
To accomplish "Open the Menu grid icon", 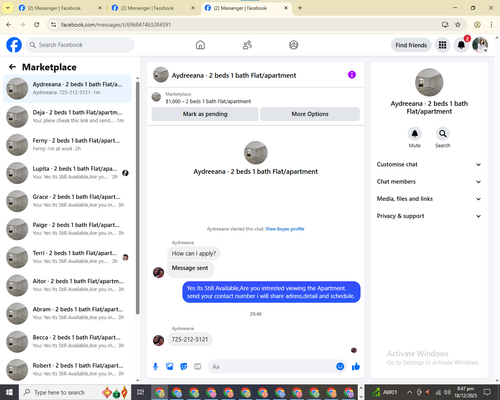I will 442,45.
